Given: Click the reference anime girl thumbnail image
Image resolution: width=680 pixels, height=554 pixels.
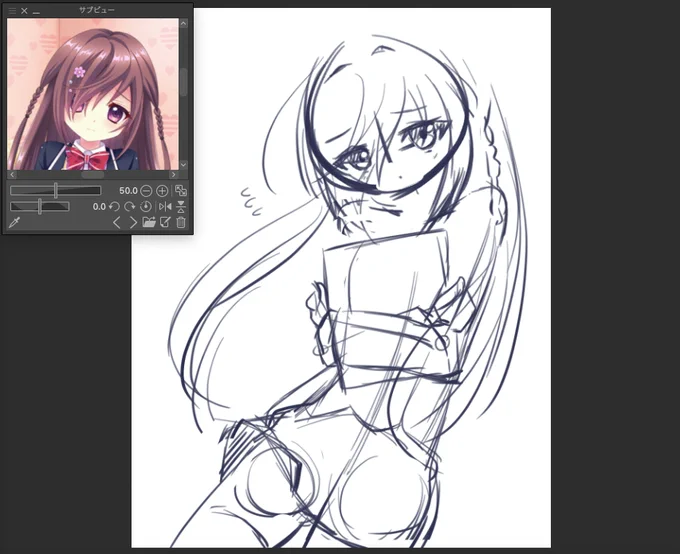Looking at the screenshot, I should pos(93,94).
